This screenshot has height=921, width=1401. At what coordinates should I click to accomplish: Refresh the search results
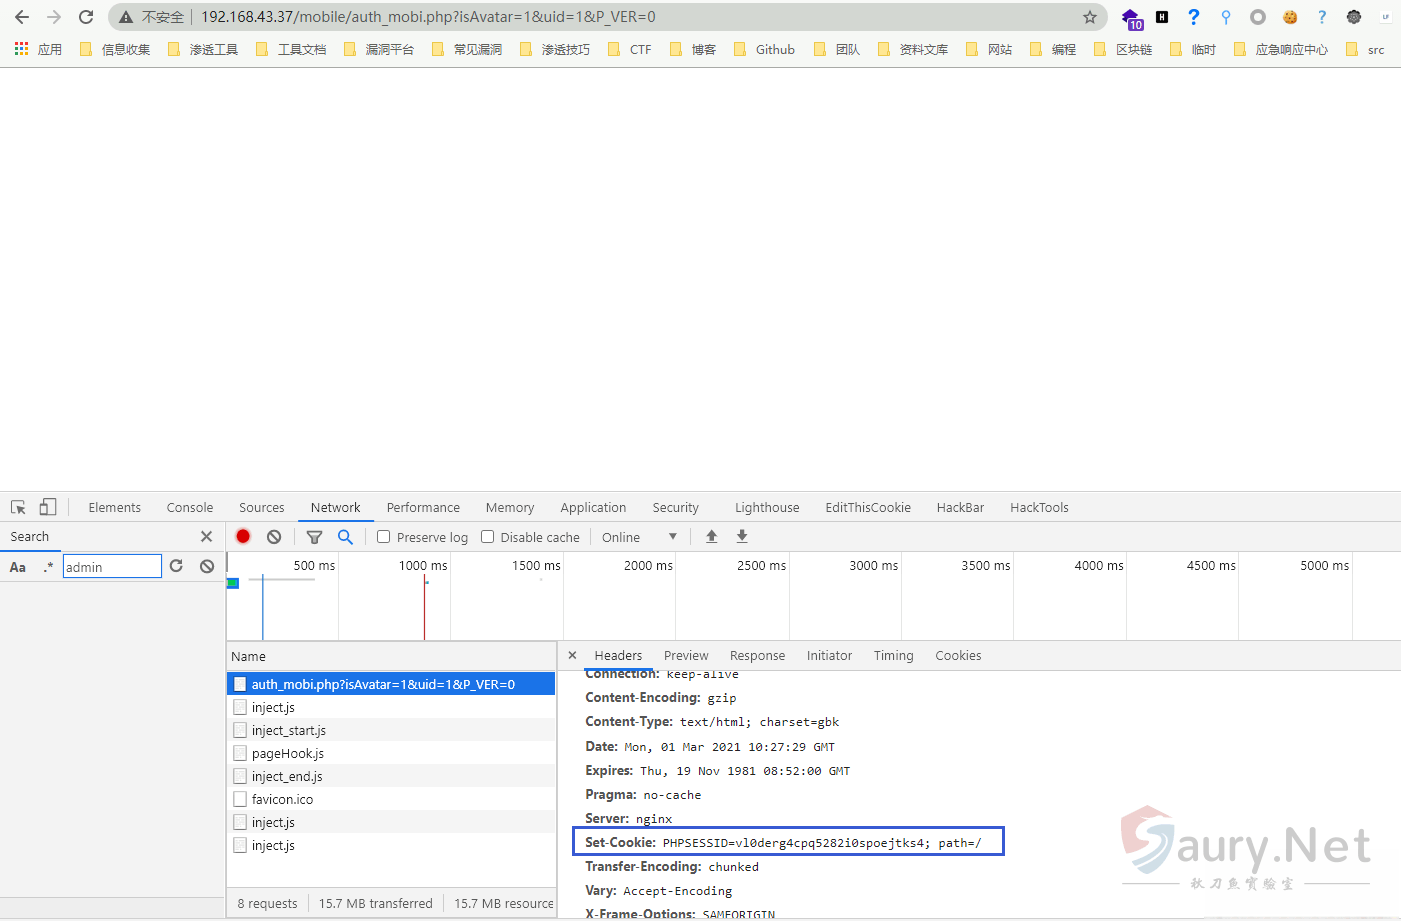(176, 566)
